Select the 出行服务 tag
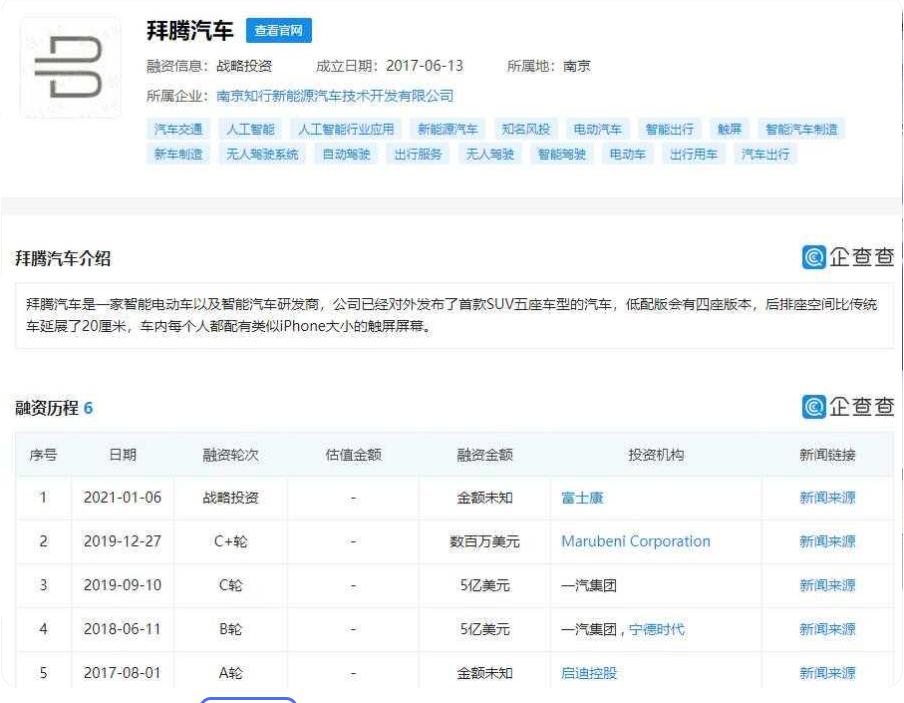The height and width of the screenshot is (703, 904). (x=418, y=154)
